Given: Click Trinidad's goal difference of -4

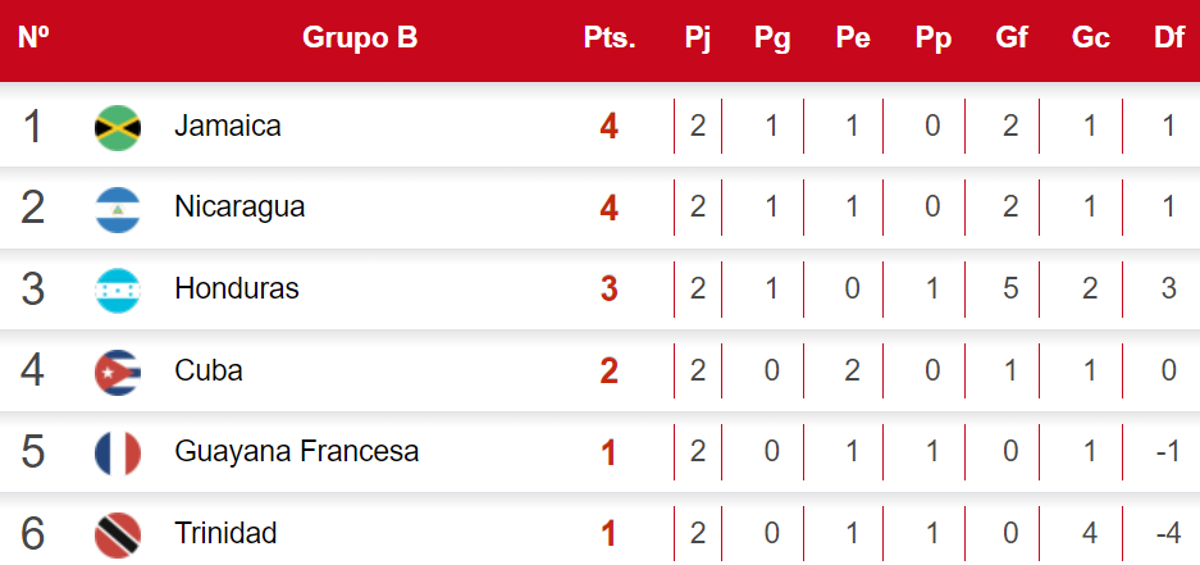Looking at the screenshot, I should 1168,534.
